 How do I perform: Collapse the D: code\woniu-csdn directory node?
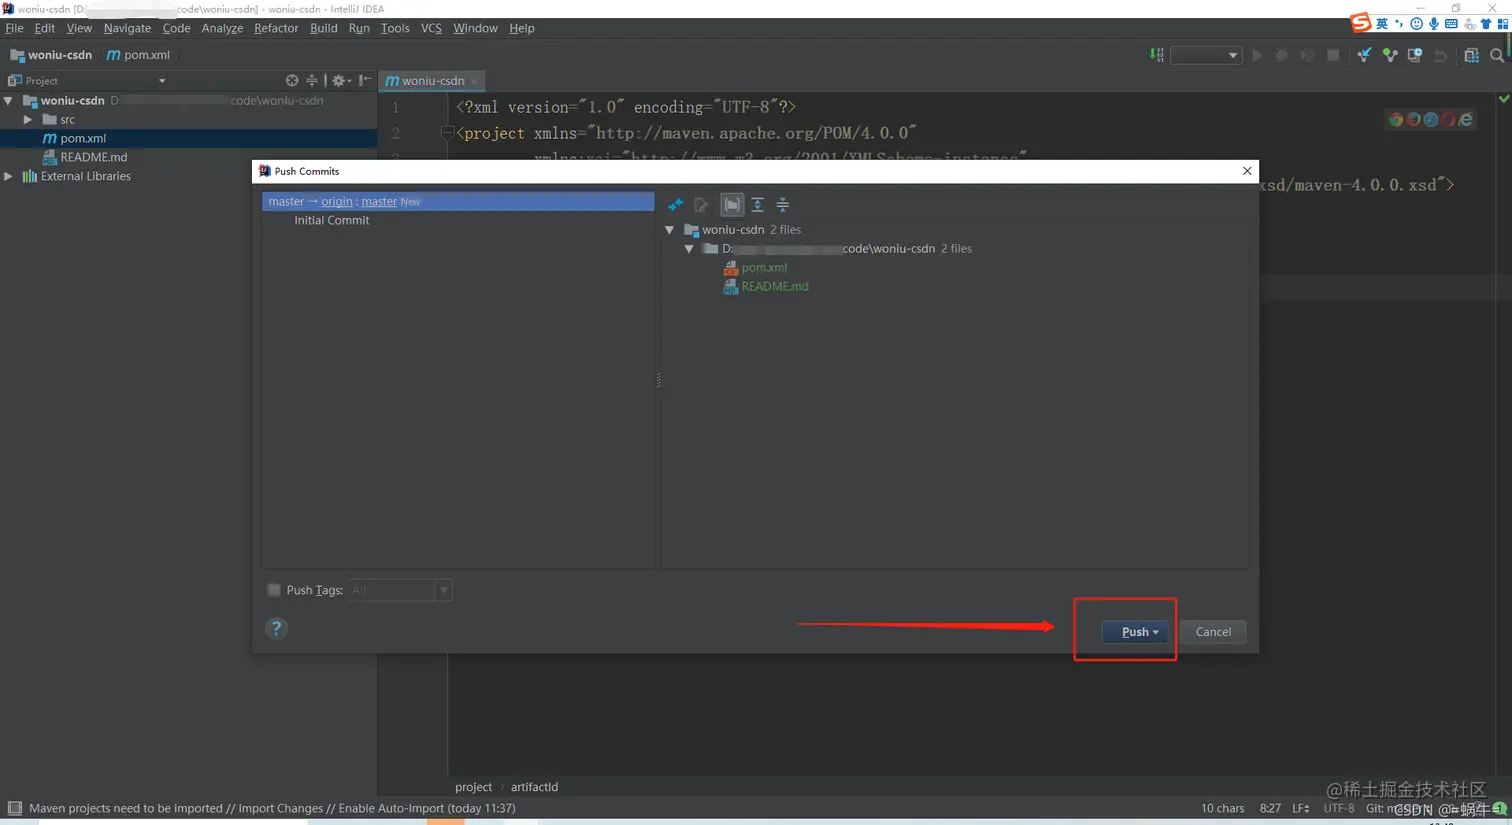pyautogui.click(x=689, y=249)
